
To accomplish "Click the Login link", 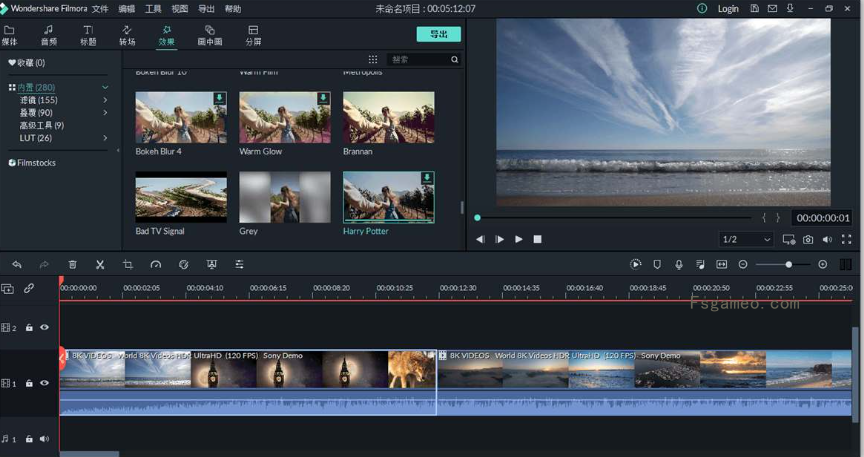I will coord(728,9).
